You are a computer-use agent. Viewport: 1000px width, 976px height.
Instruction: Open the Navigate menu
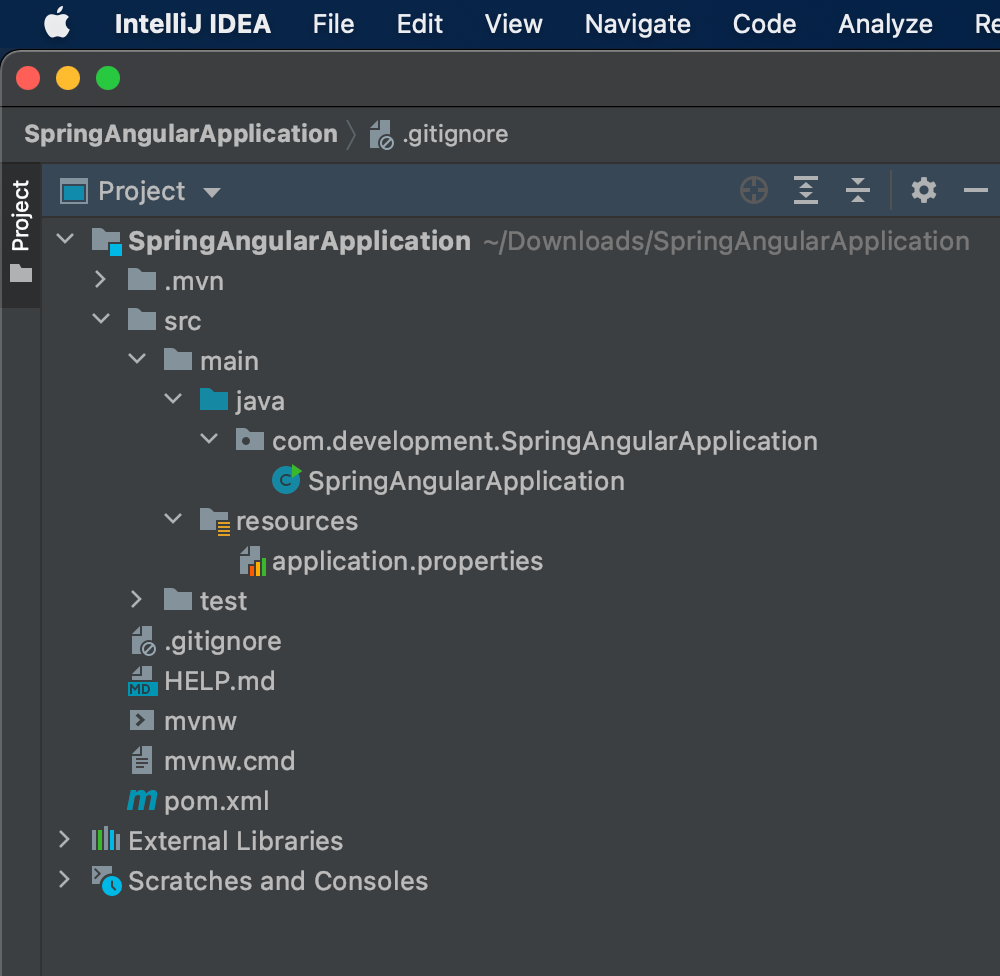pyautogui.click(x=638, y=24)
